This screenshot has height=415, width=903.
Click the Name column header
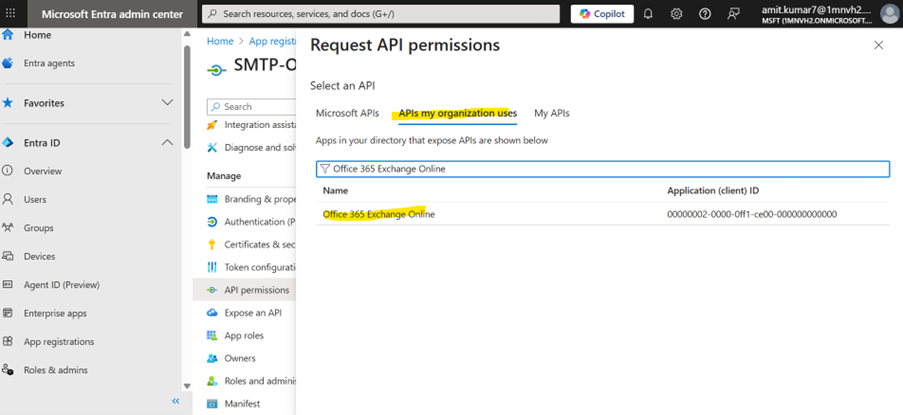point(335,191)
